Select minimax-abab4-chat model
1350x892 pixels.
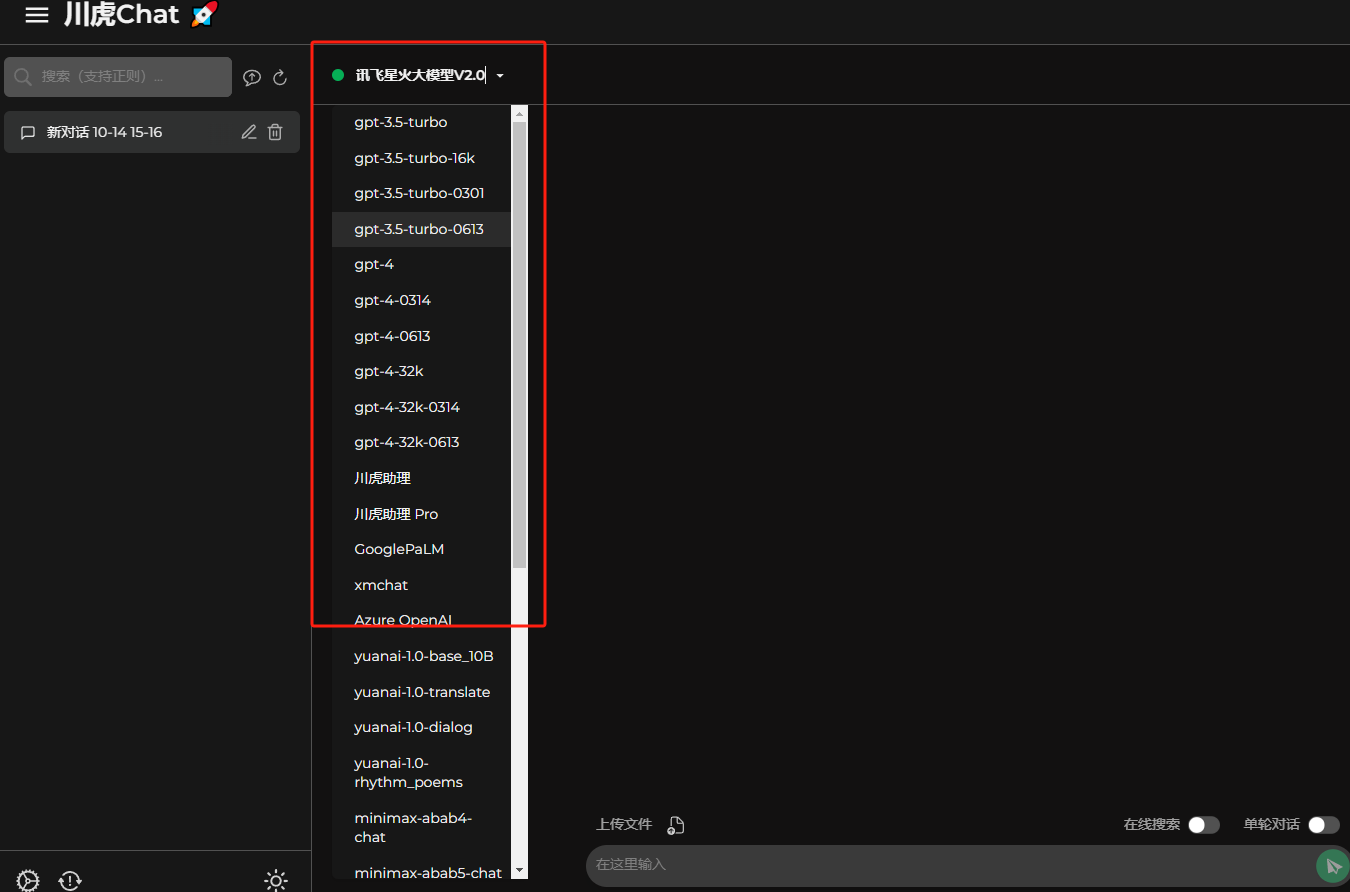pos(422,827)
